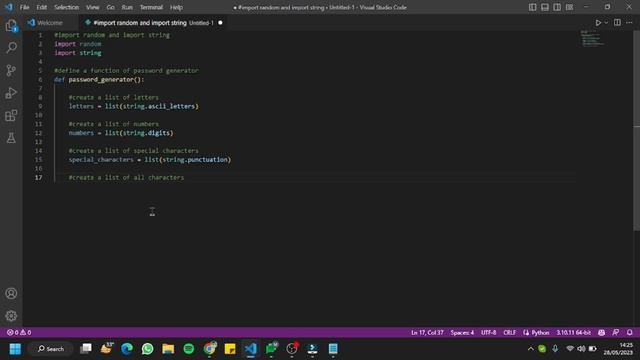Show errors and warnings in status bar
The image size is (640, 360).
[x=19, y=333]
